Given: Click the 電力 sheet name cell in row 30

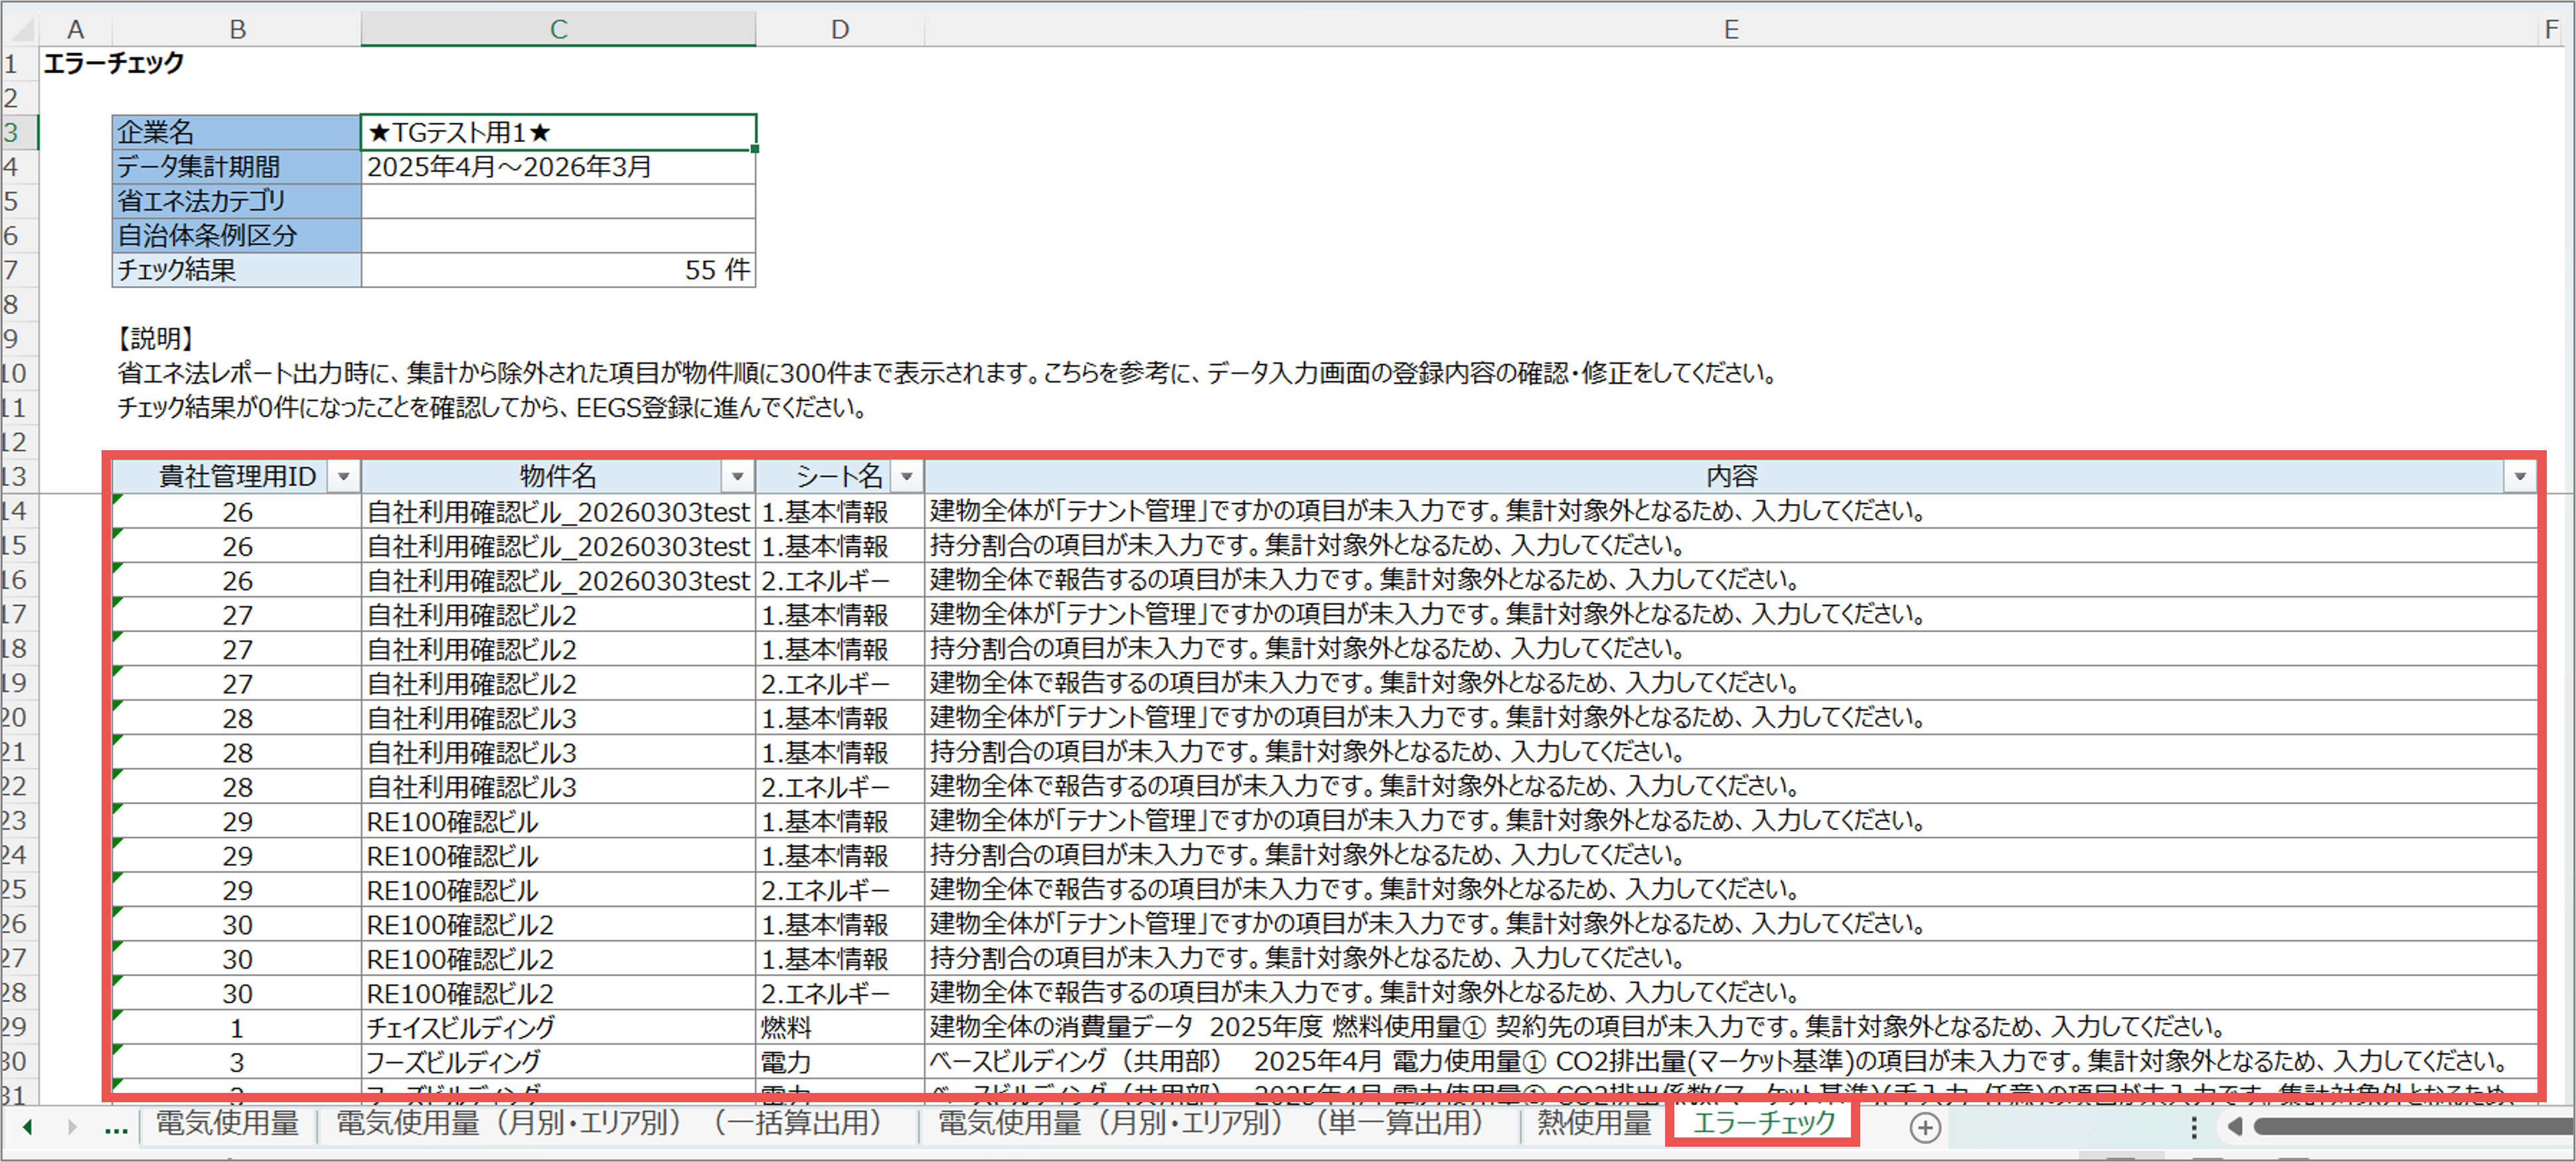Looking at the screenshot, I should coord(840,1061).
